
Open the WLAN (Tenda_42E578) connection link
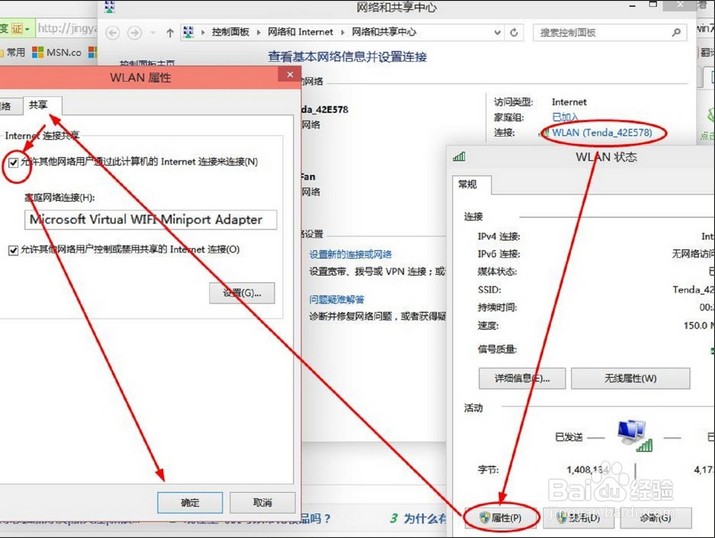coord(602,133)
